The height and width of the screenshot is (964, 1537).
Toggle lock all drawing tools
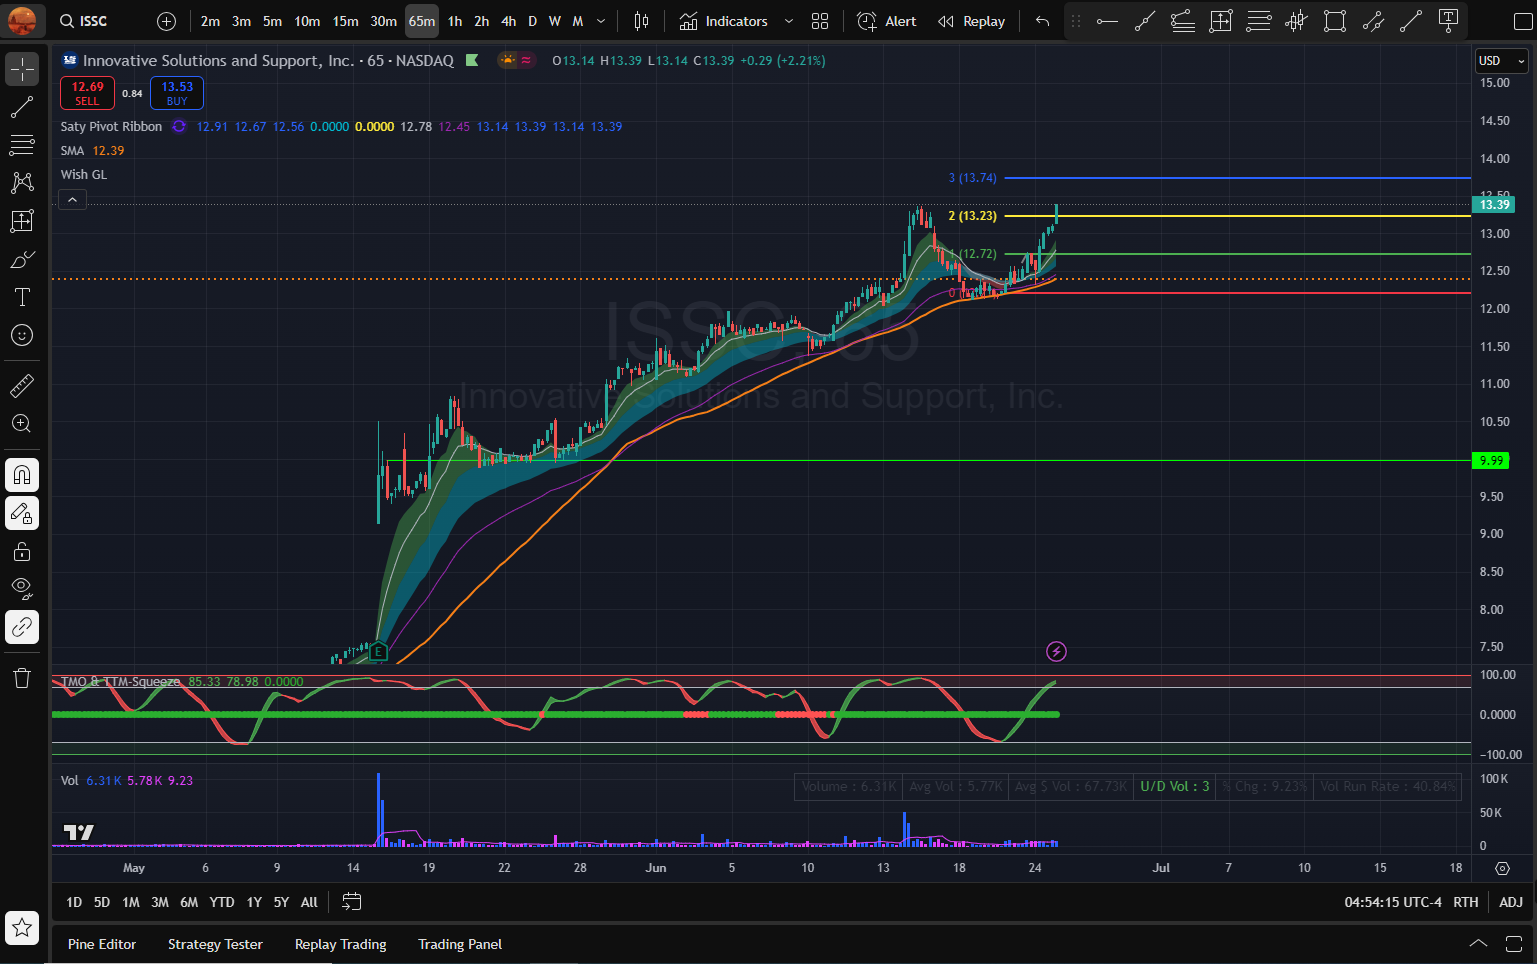pos(22,551)
